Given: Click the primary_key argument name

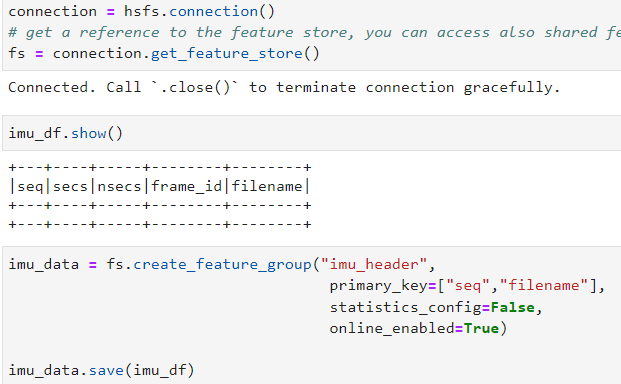Looking at the screenshot, I should 378,286.
